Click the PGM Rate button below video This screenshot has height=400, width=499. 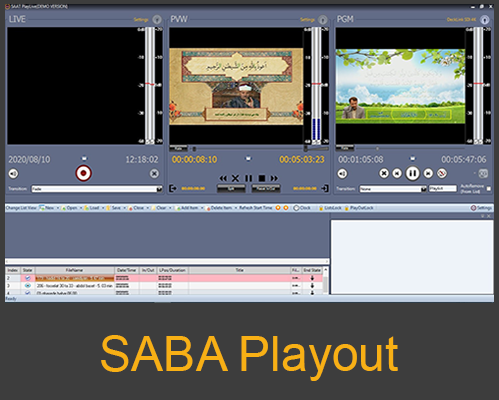click(x=345, y=148)
